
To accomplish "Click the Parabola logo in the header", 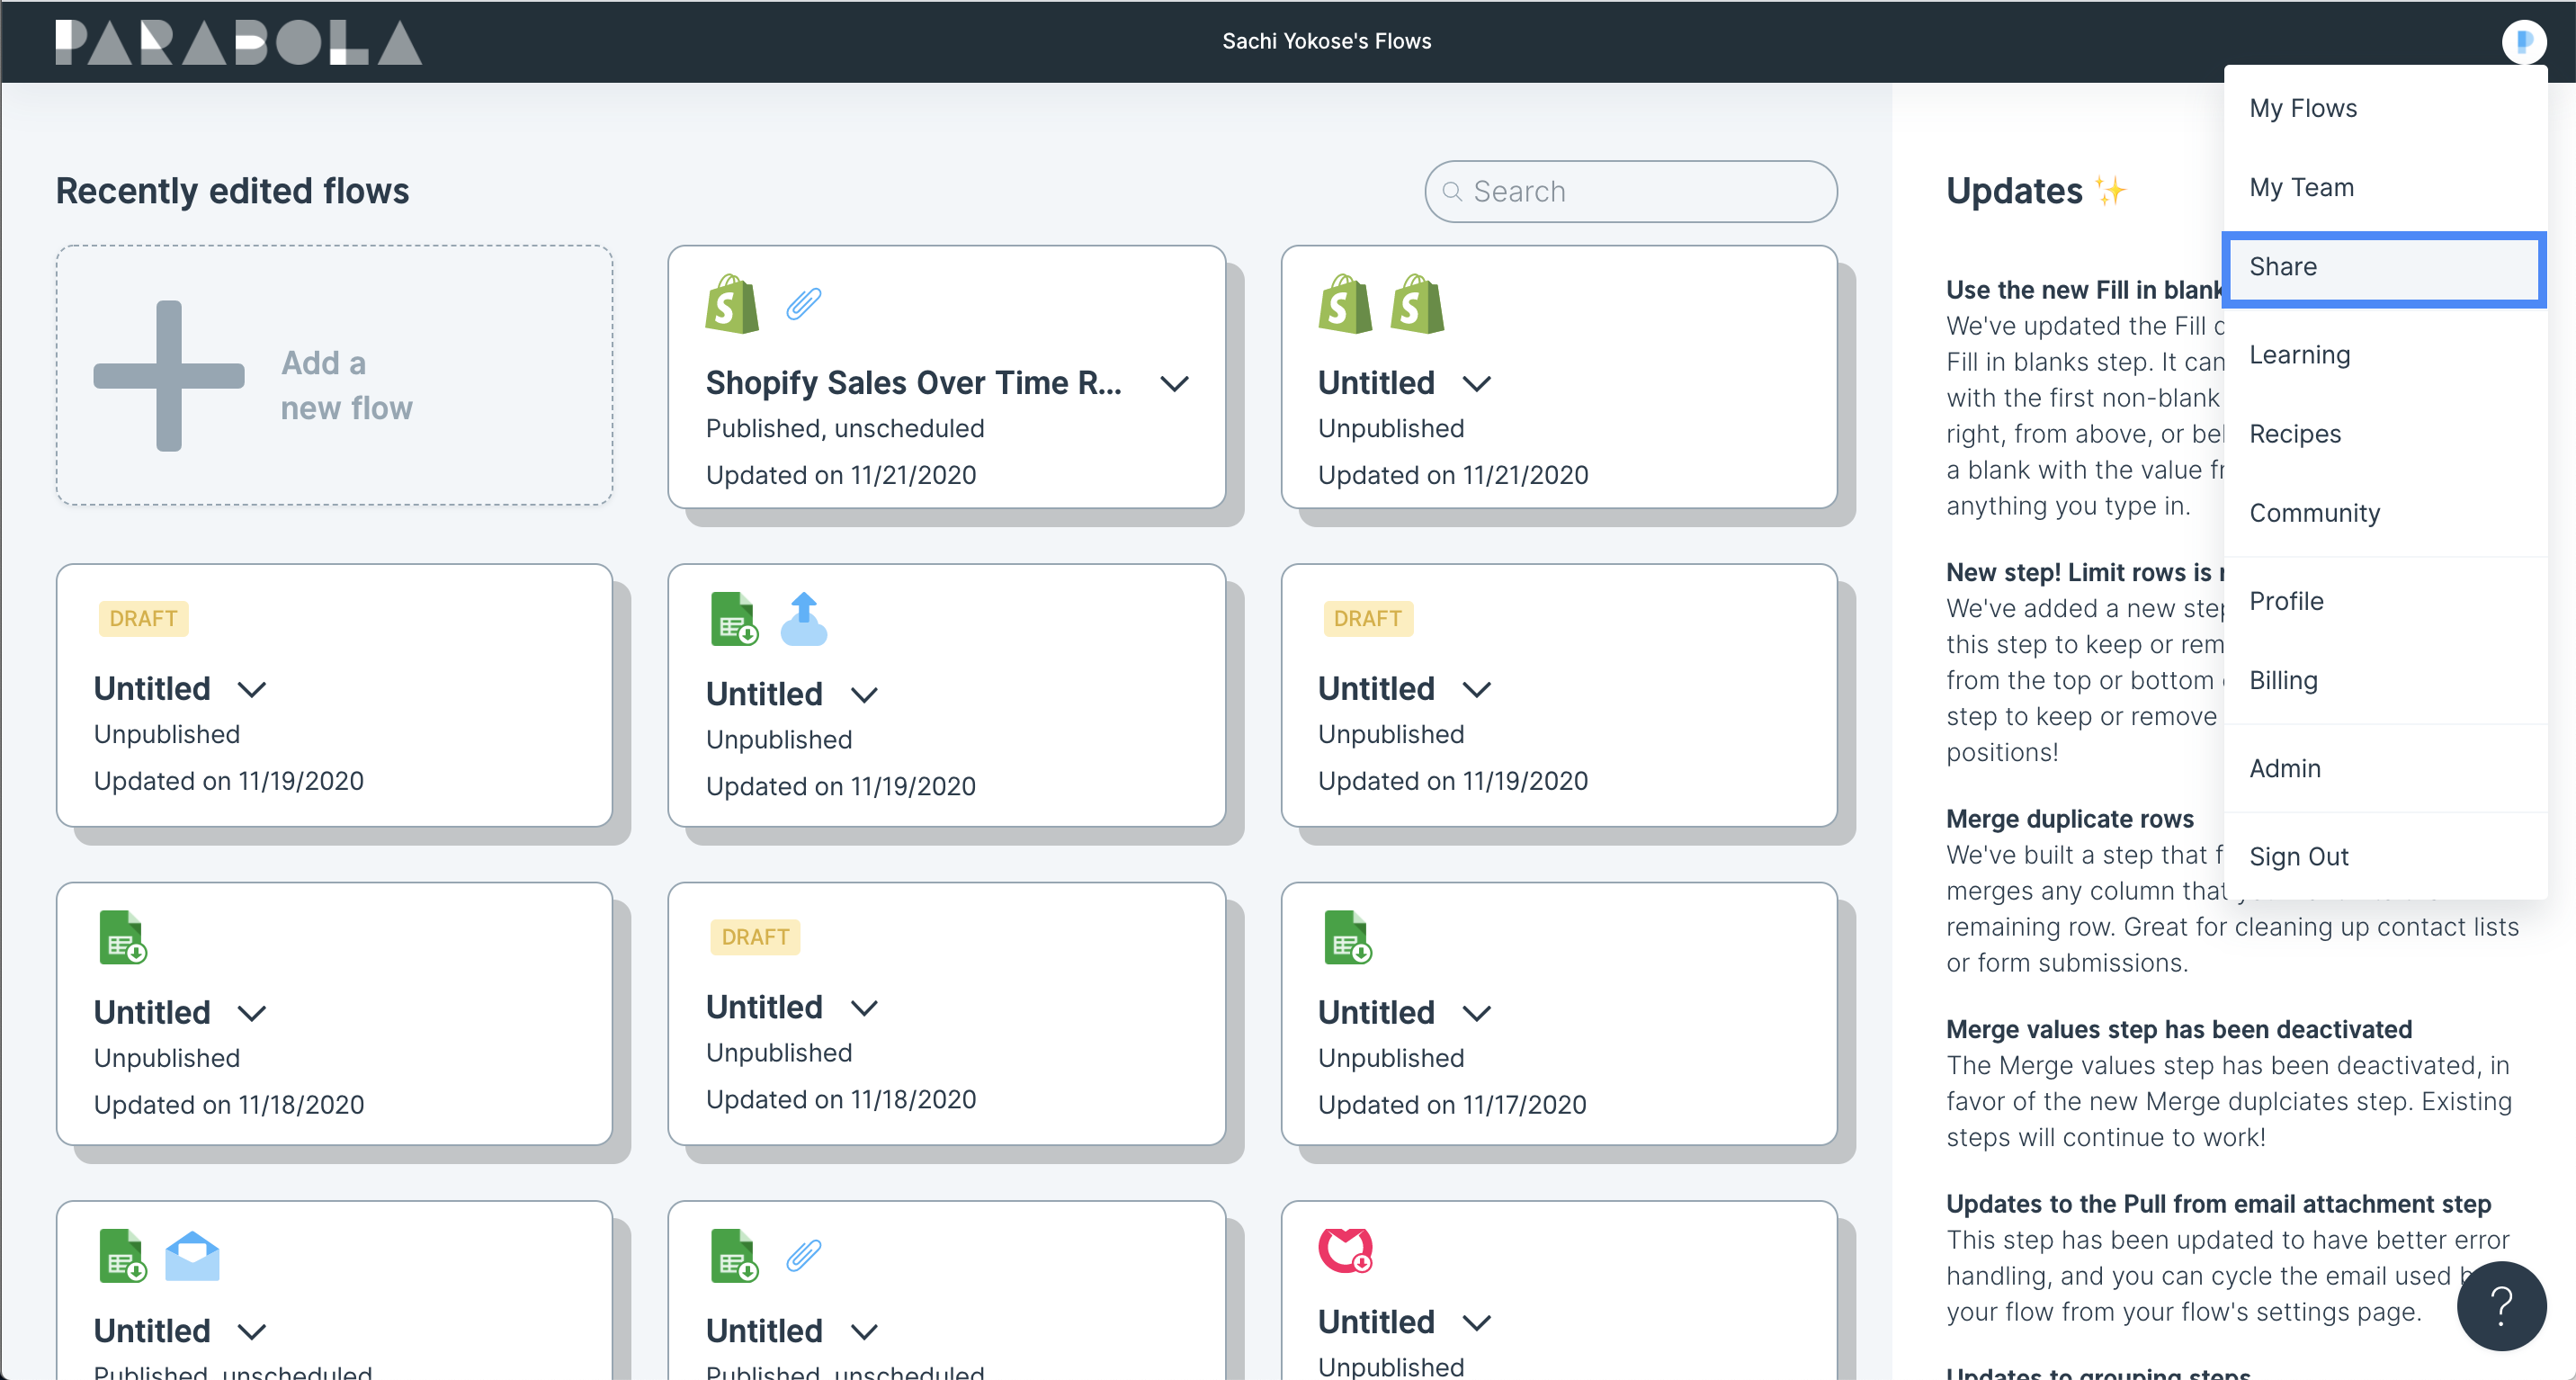I will coord(238,42).
